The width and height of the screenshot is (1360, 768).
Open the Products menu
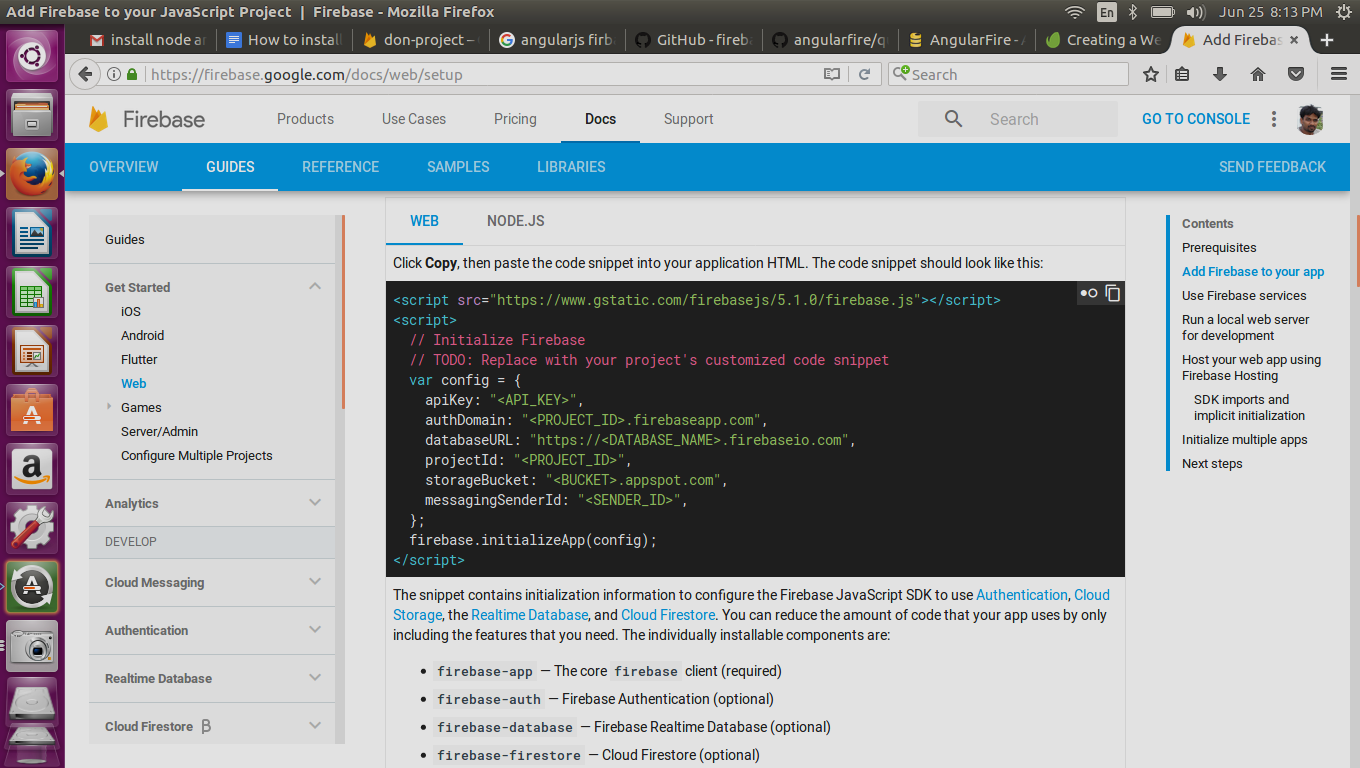305,119
